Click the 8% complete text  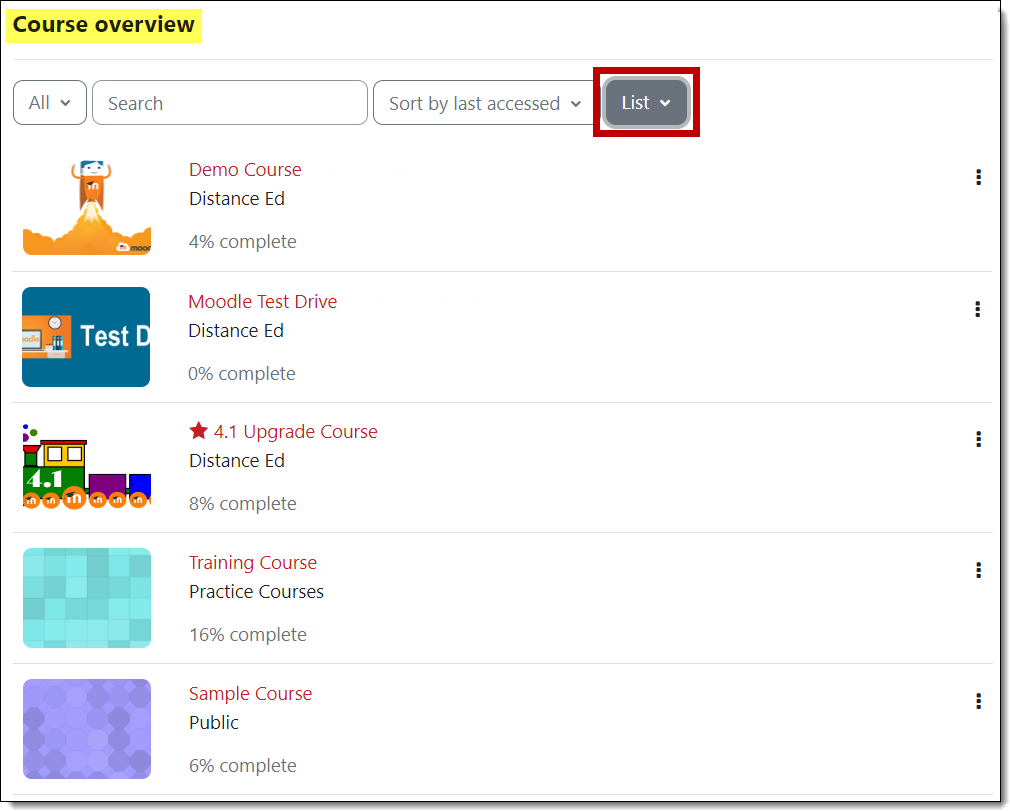coord(243,504)
